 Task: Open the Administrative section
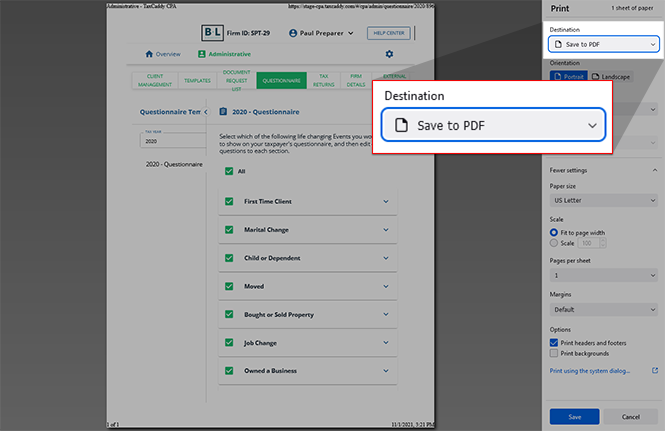point(224,54)
